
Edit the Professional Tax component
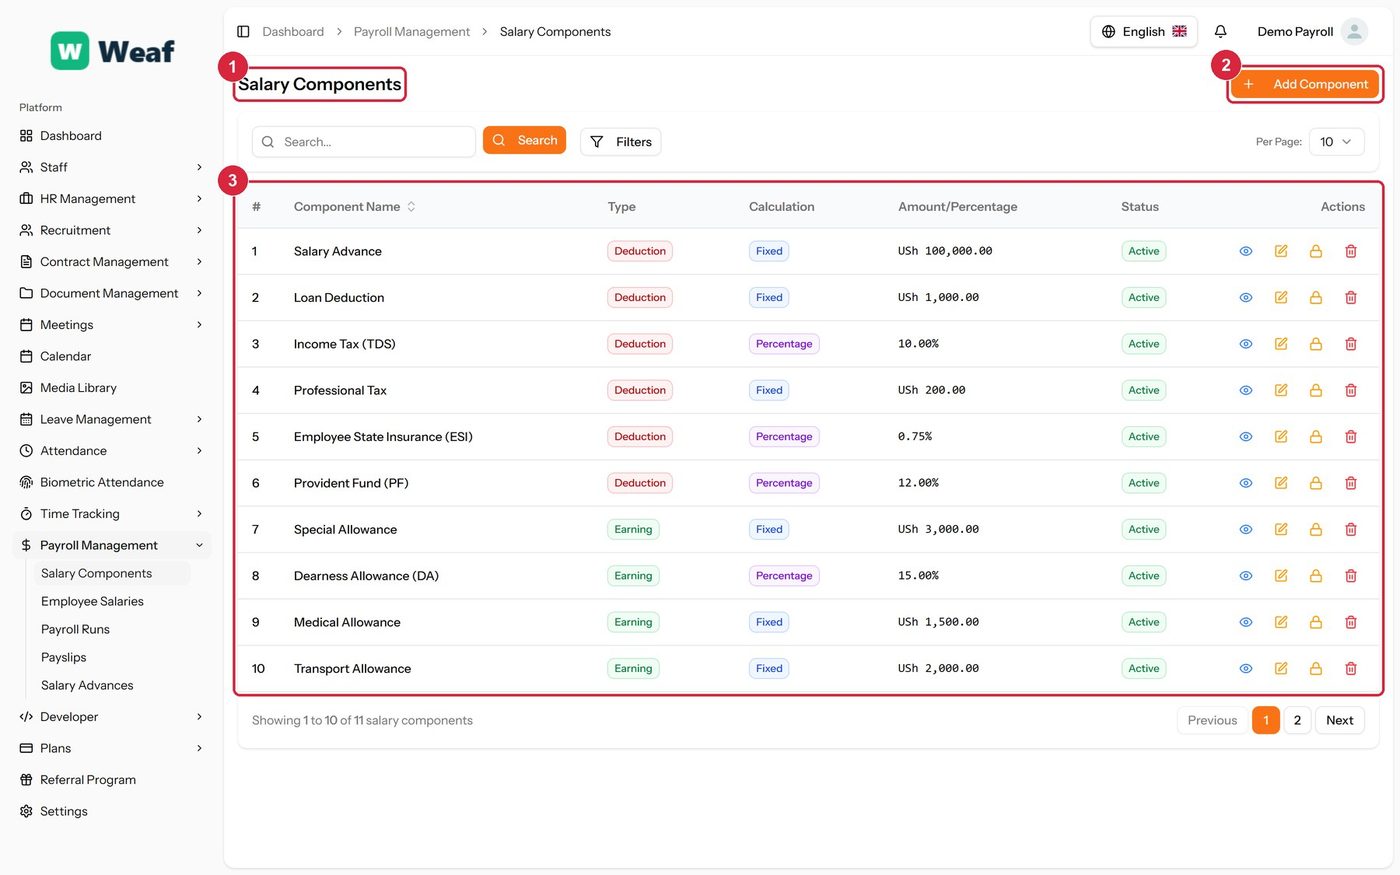point(1281,390)
